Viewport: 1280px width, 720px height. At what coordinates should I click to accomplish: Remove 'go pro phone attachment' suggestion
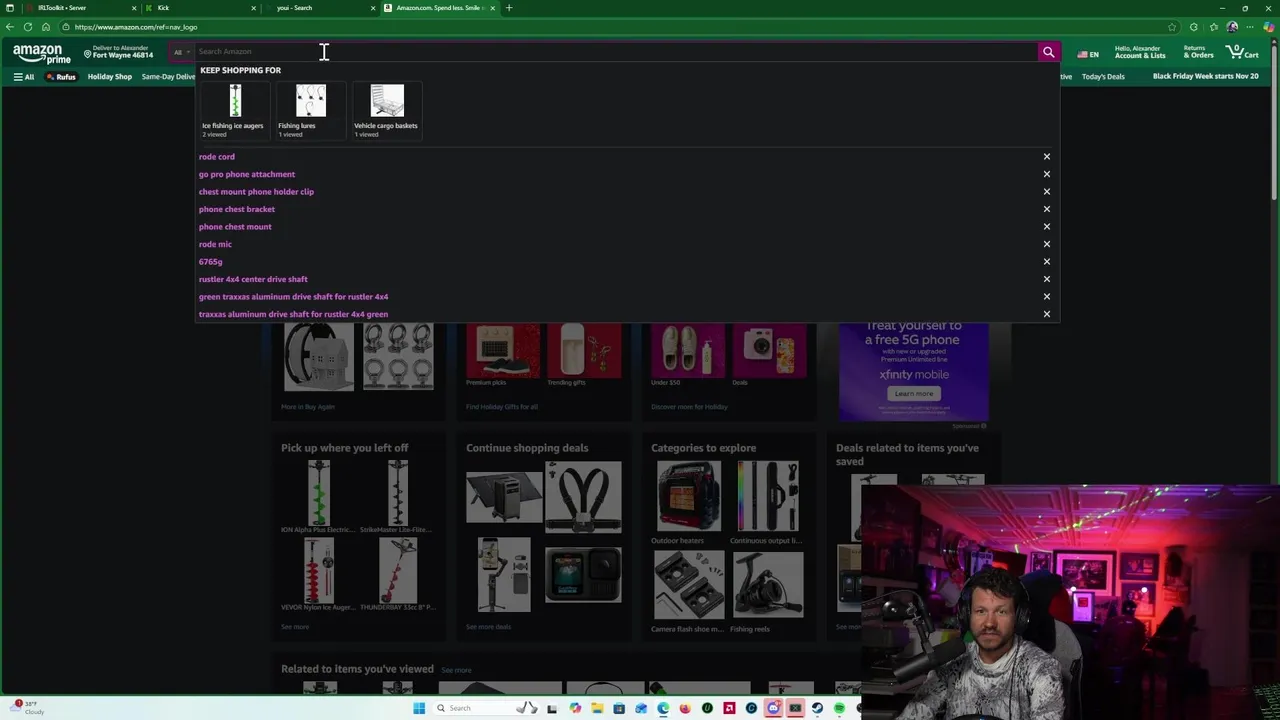pos(1047,174)
